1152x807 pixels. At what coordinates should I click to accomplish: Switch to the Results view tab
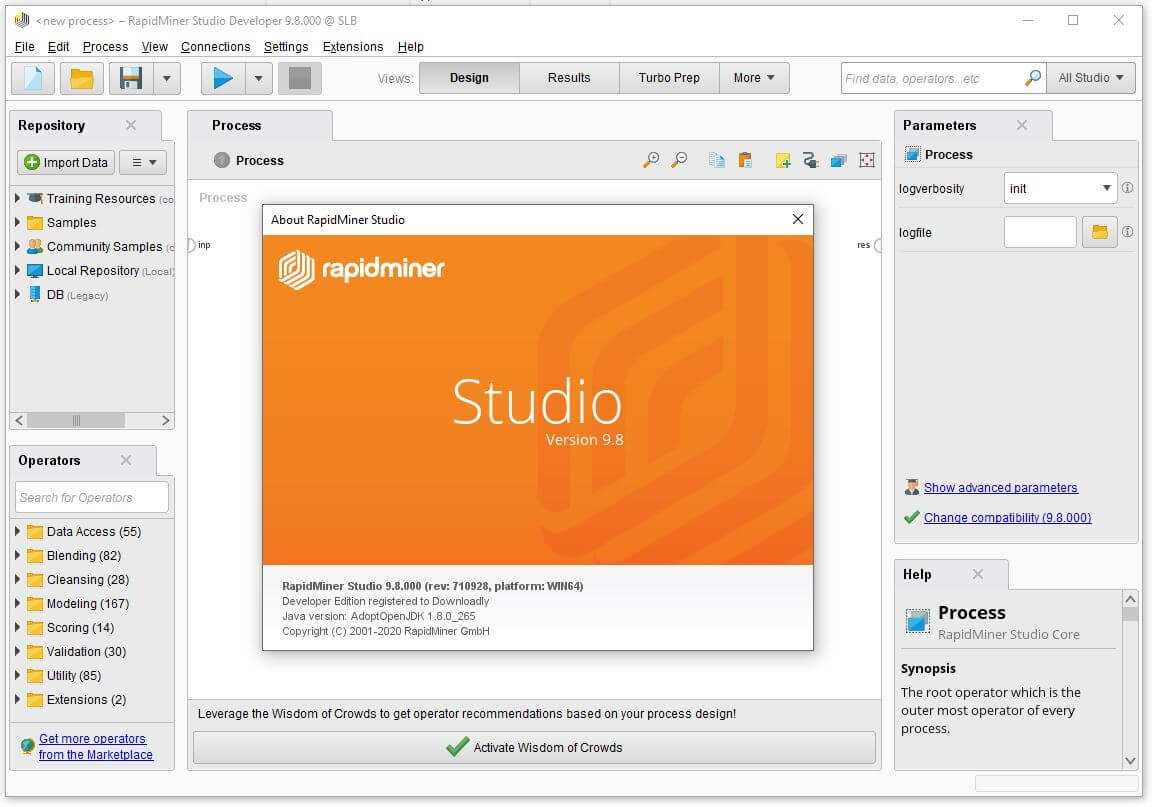point(568,77)
